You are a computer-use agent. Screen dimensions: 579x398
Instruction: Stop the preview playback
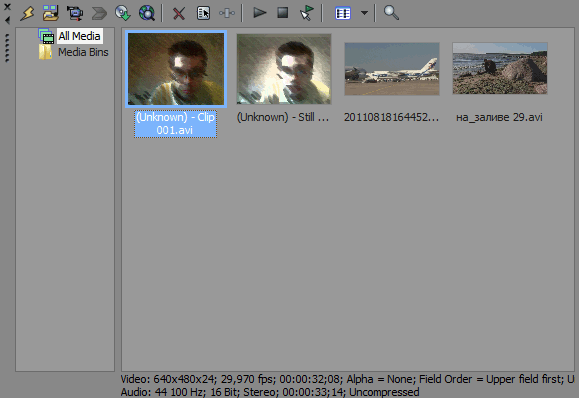283,13
